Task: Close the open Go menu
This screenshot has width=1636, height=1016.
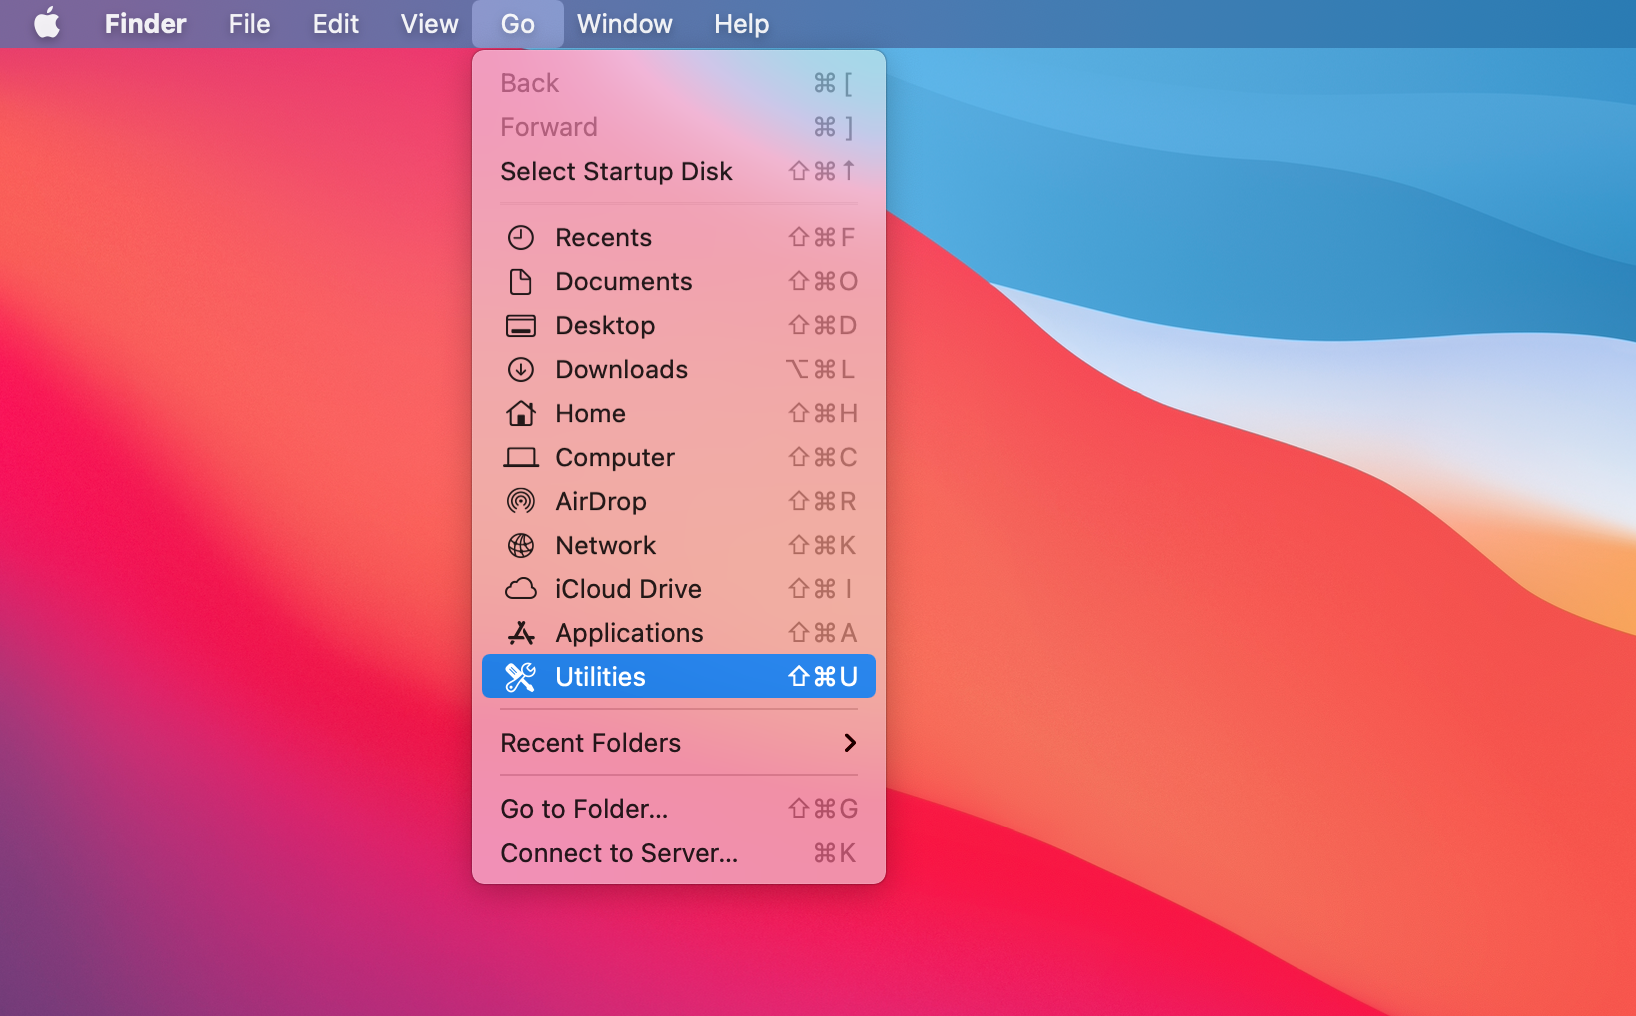Action: pyautogui.click(x=518, y=24)
